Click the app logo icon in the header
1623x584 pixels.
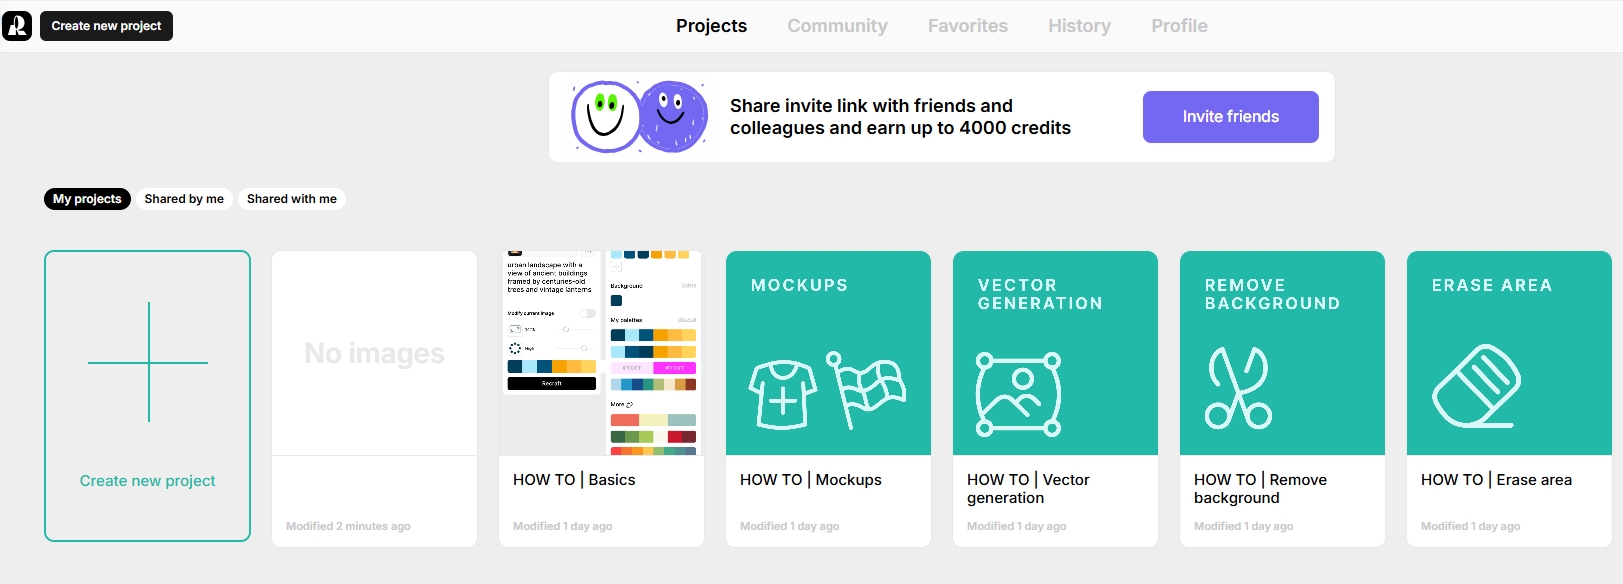[17, 26]
